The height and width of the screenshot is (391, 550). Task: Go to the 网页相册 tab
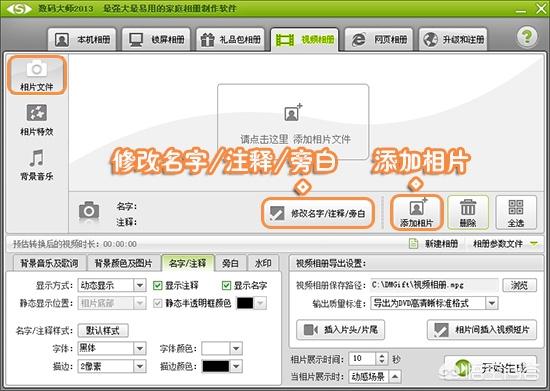tap(379, 40)
